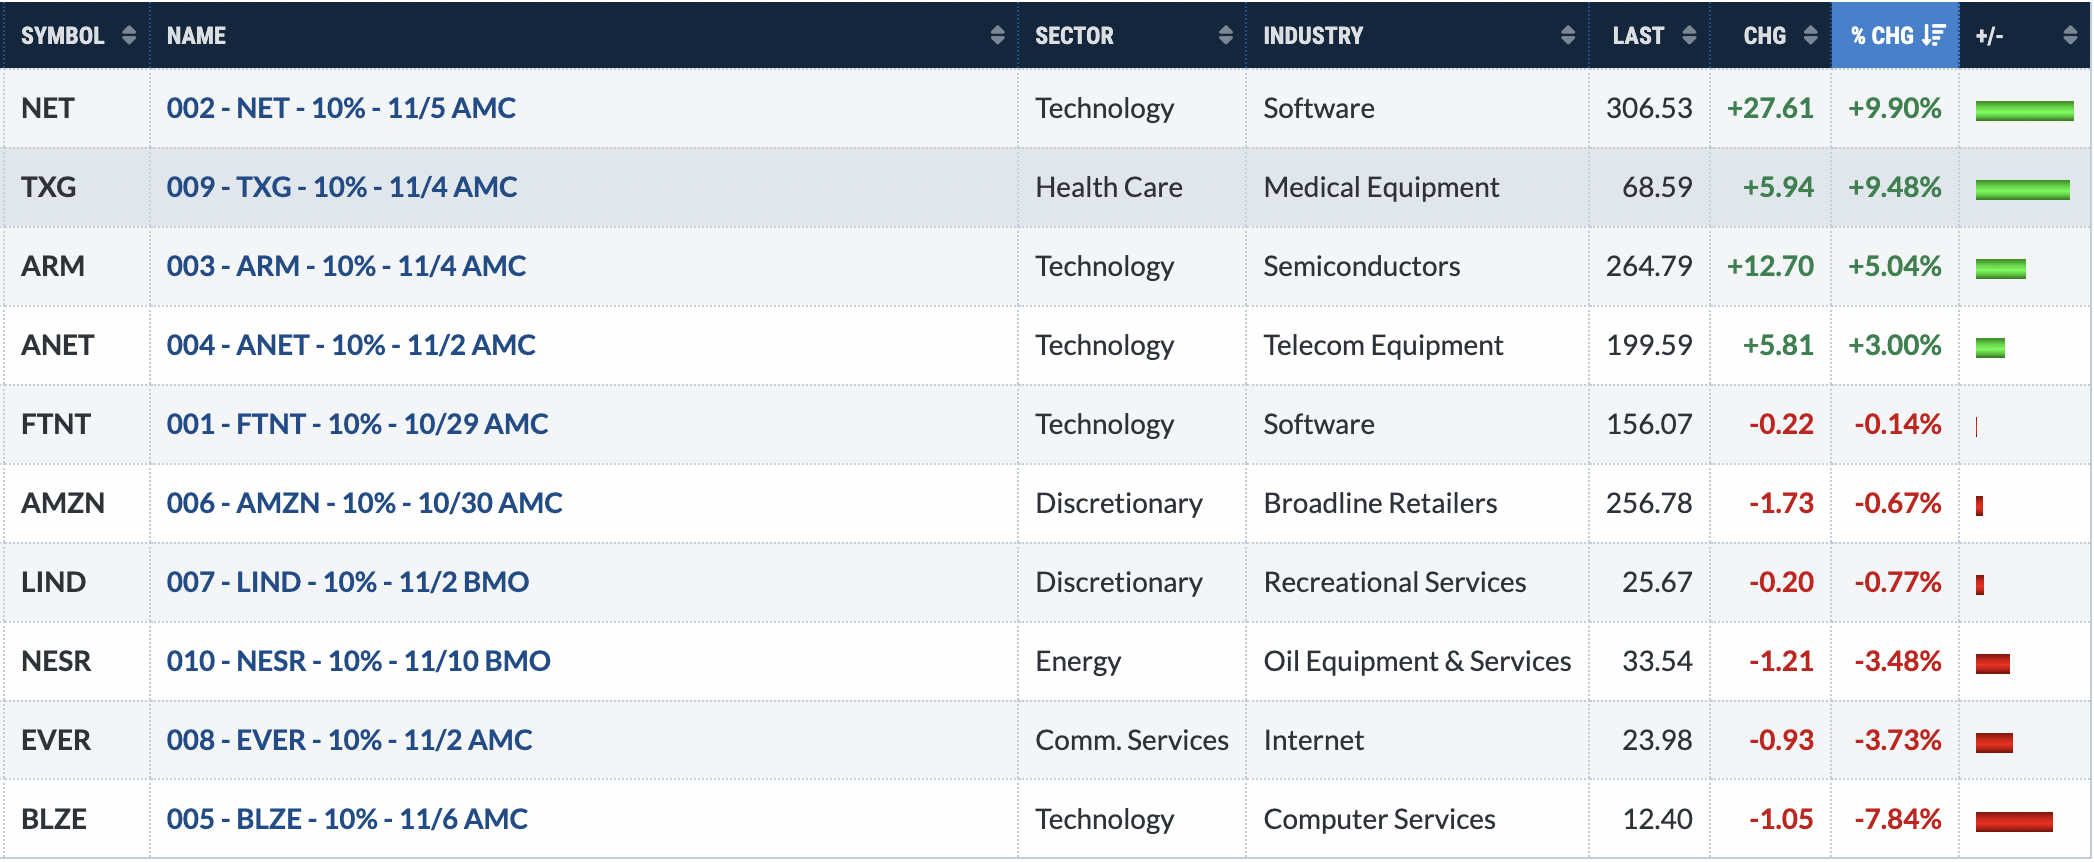This screenshot has height=862, width=2094.
Task: Toggle the % CHG descending sort icon
Action: pyautogui.click(x=1934, y=35)
